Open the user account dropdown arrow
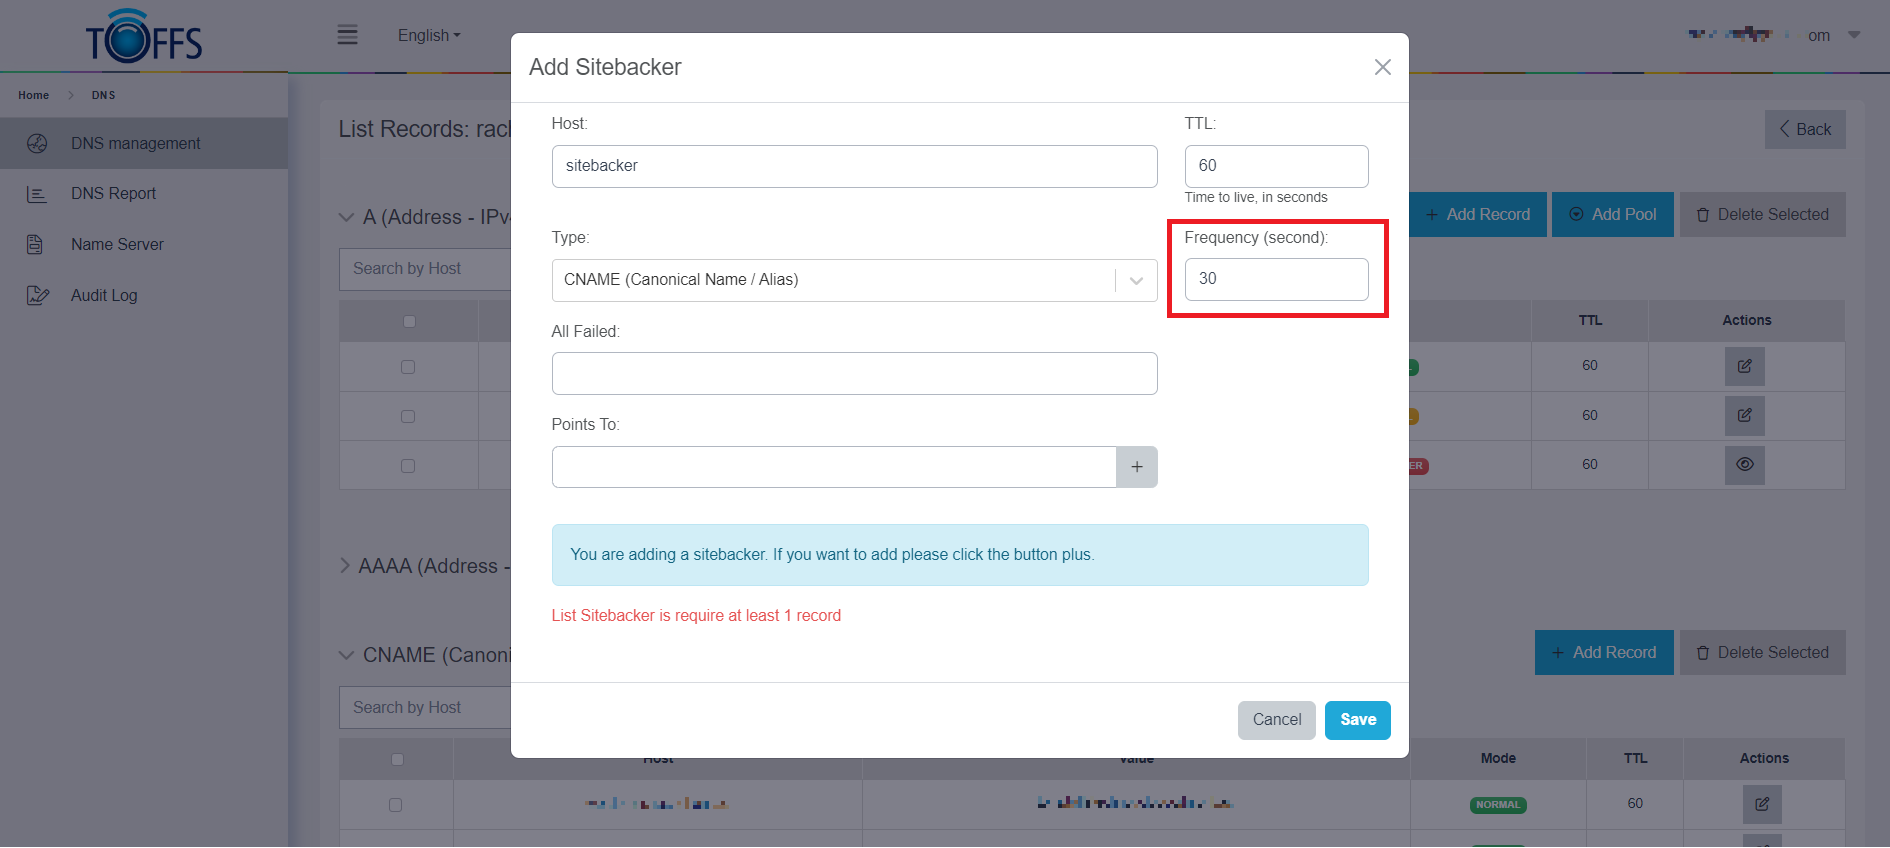Screen dimensions: 1890x848 click(1853, 35)
